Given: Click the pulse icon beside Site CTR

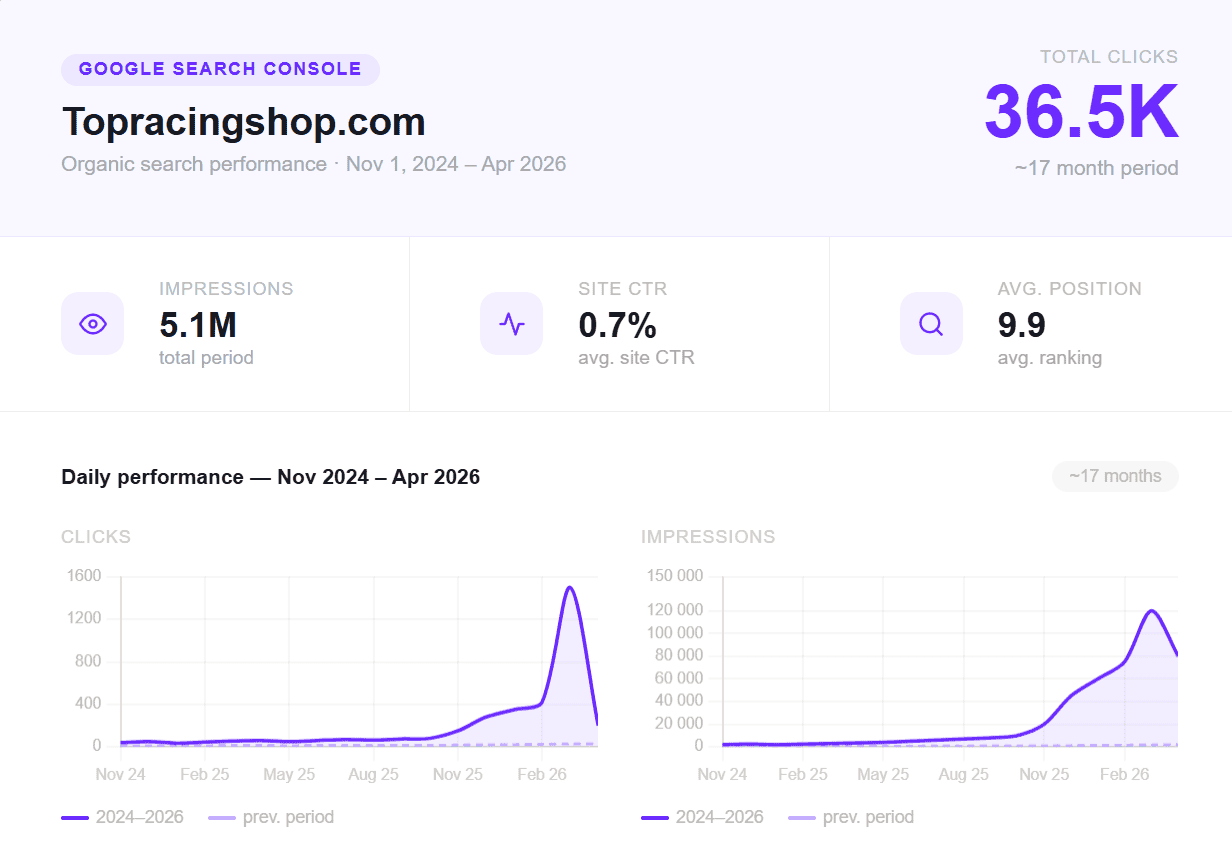Looking at the screenshot, I should (x=511, y=323).
